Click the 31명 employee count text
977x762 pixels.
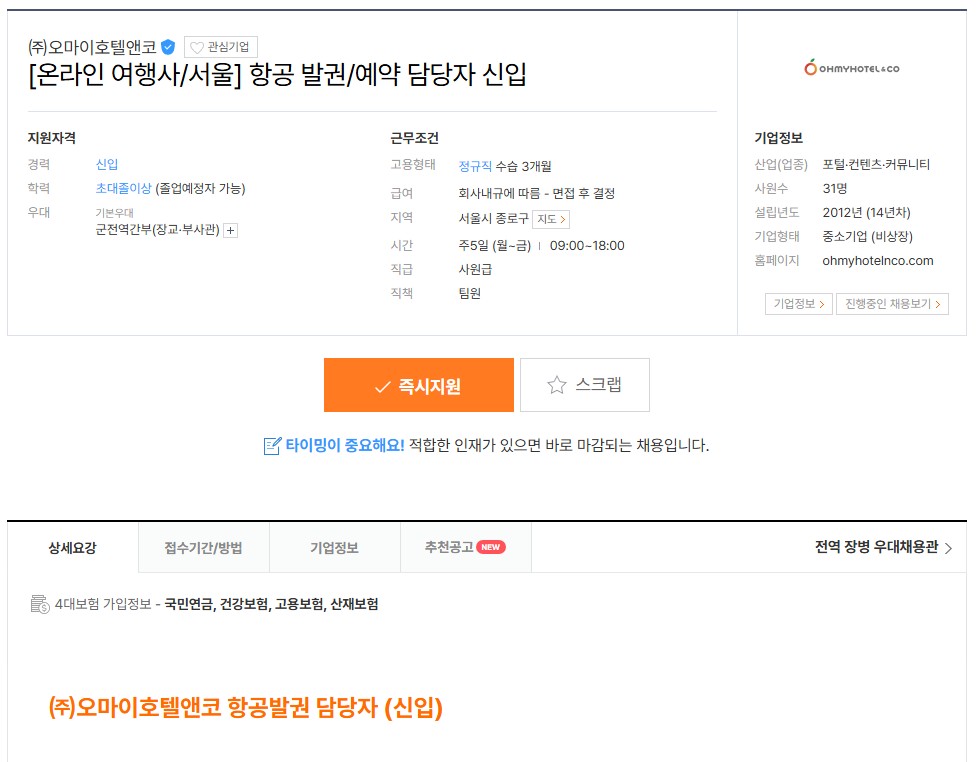pos(834,188)
